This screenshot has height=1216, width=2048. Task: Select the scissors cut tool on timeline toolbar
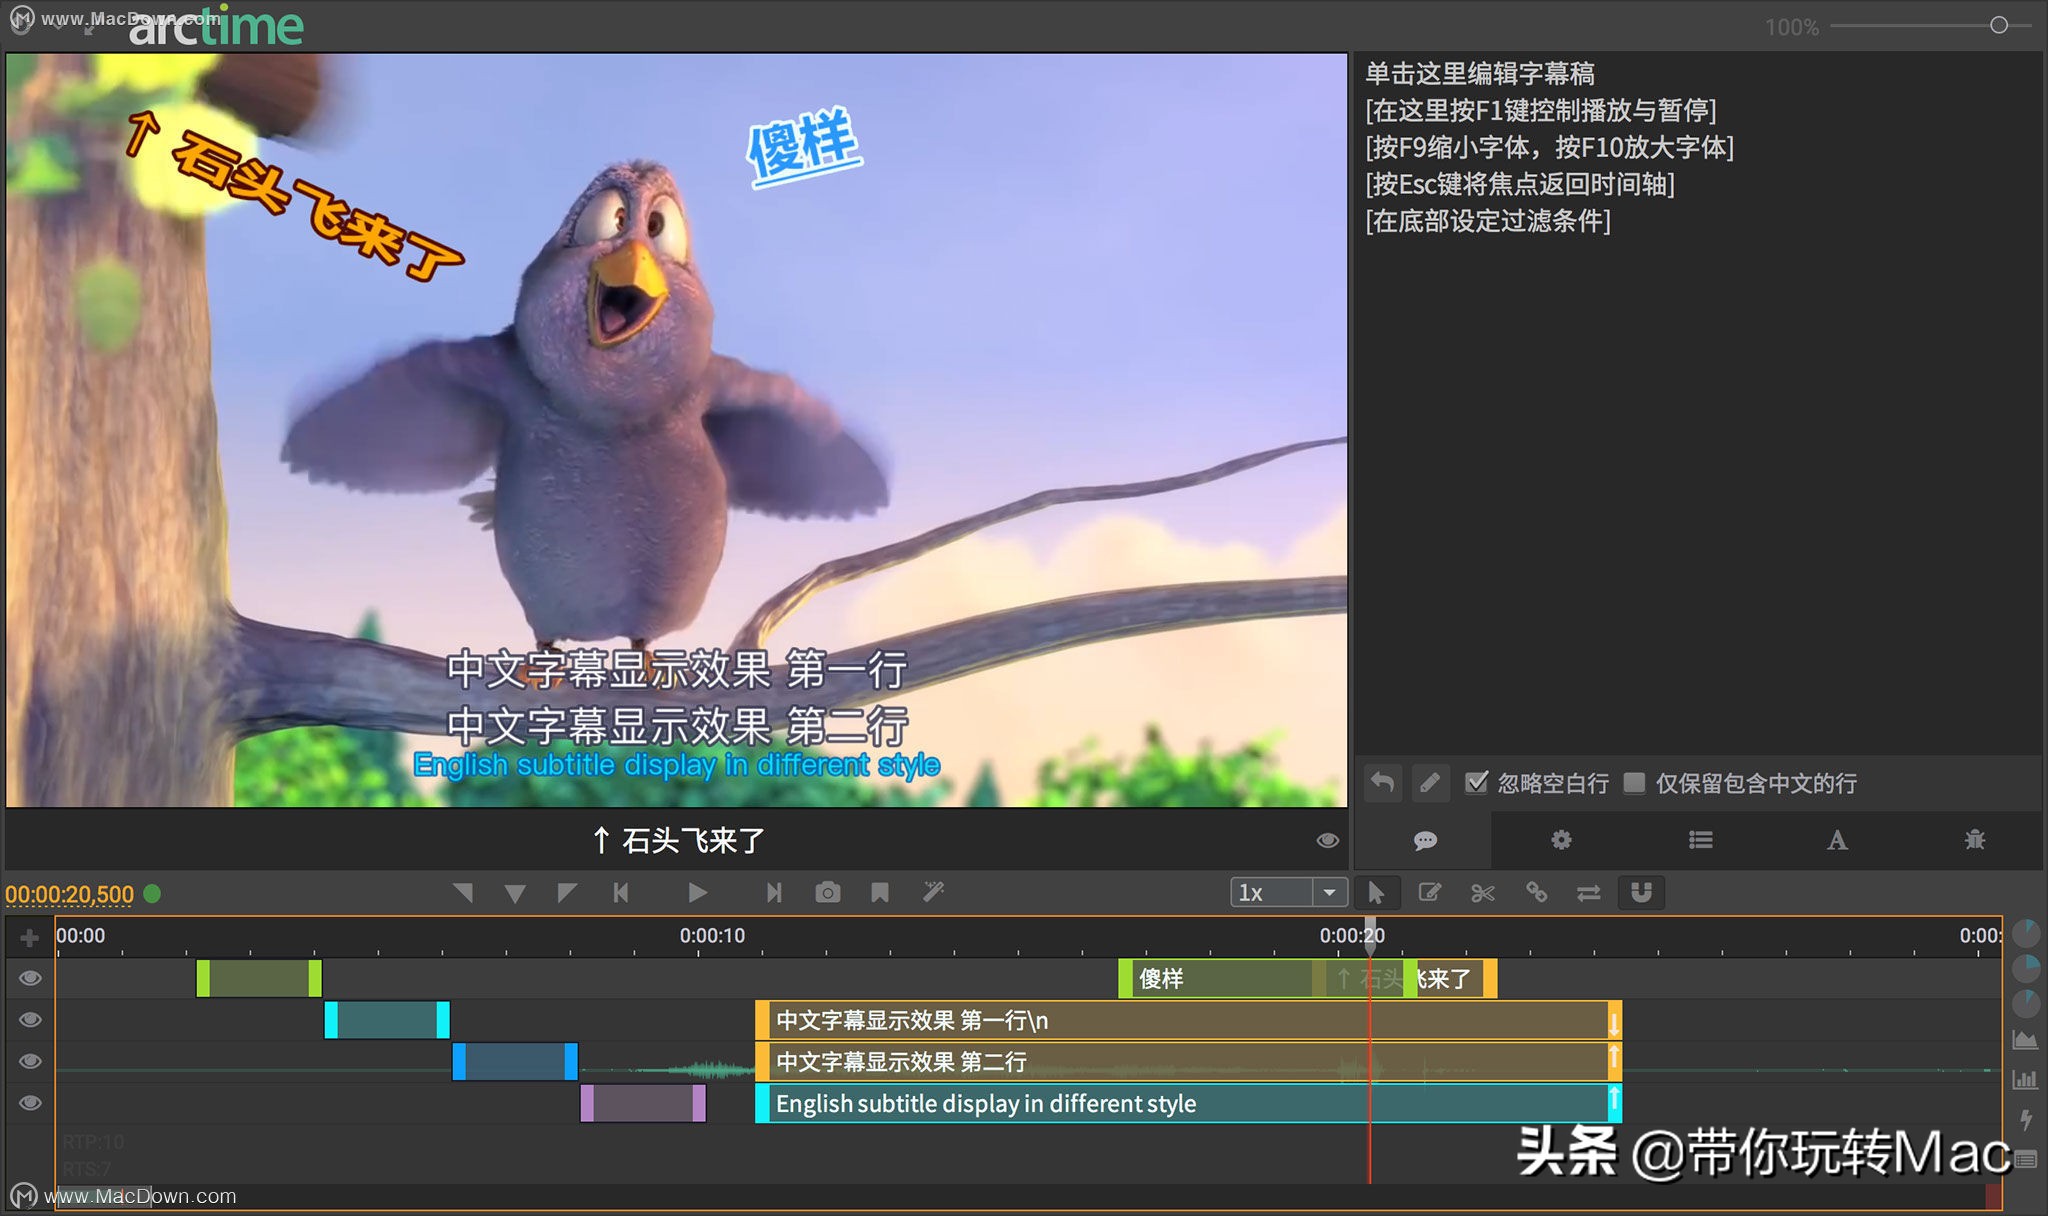1482,892
